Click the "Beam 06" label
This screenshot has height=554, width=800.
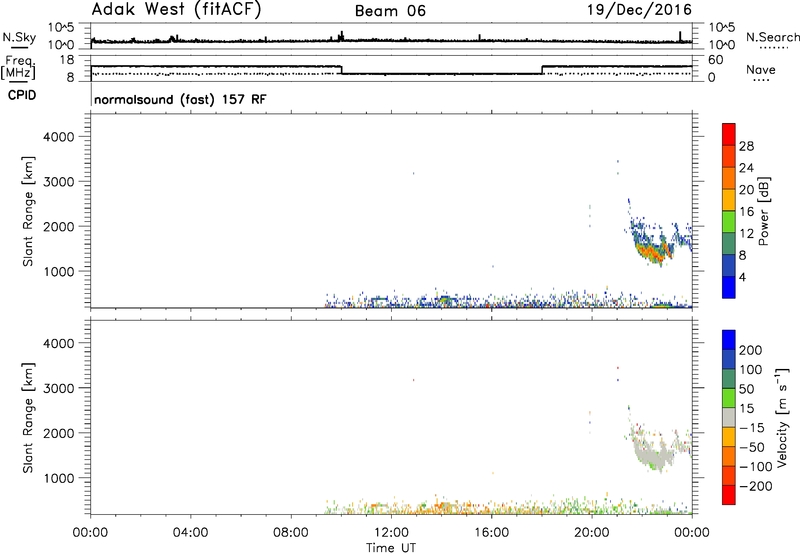pyautogui.click(x=390, y=11)
